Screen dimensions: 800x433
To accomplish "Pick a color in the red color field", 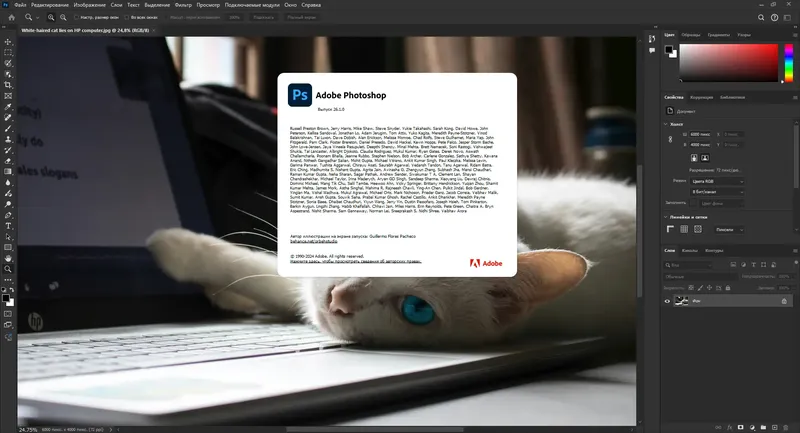I will pyautogui.click(x=729, y=63).
